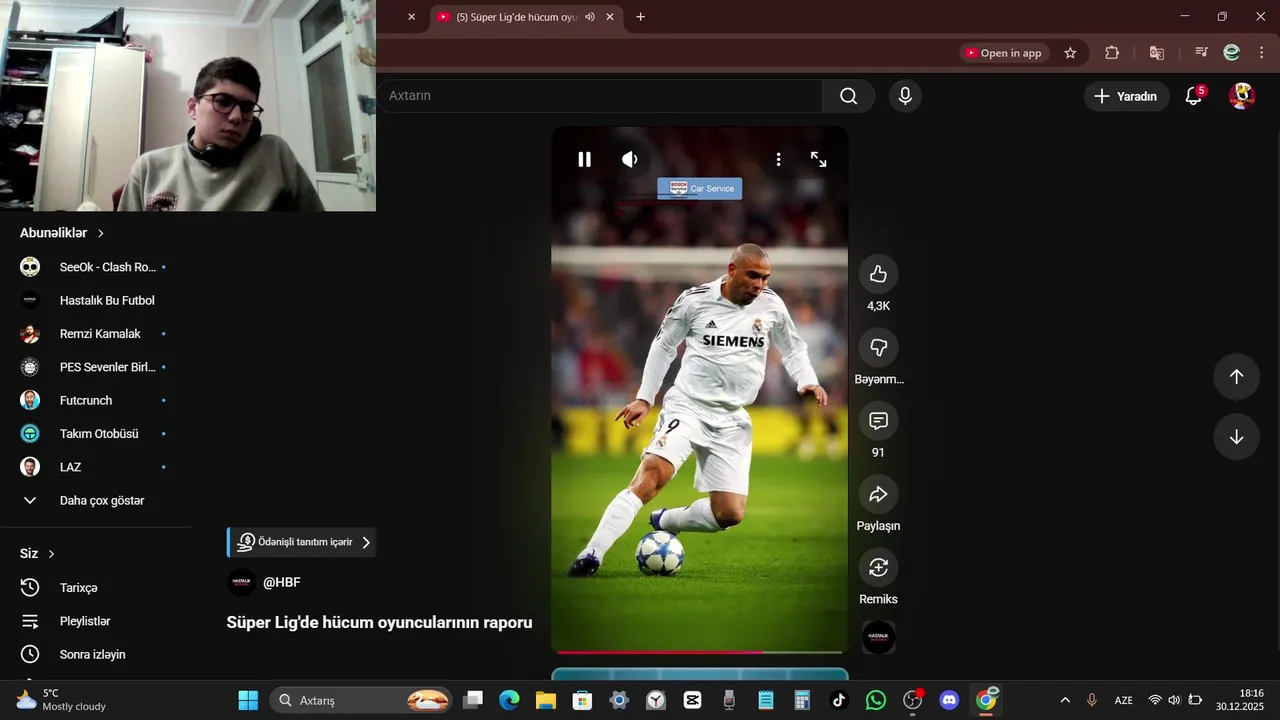Start voice search with the microphone
Viewport: 1280px width, 720px height.
(x=905, y=96)
